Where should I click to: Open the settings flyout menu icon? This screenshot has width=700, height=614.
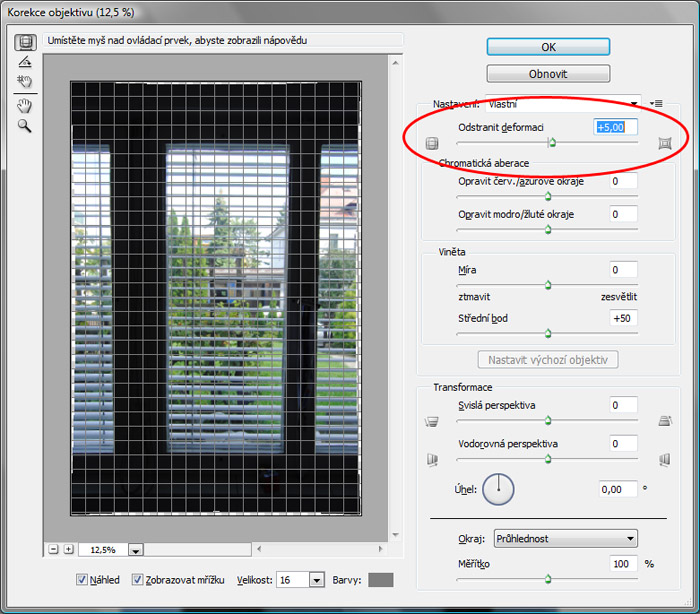pyautogui.click(x=656, y=103)
